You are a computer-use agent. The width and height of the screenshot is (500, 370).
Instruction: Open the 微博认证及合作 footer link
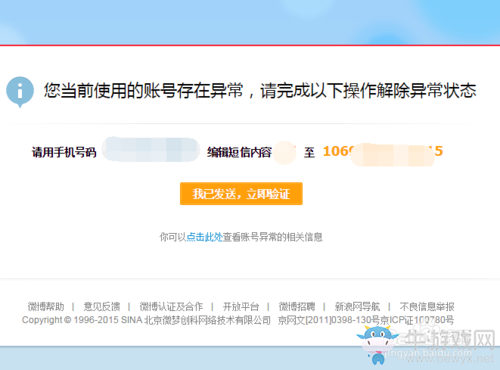tap(171, 306)
